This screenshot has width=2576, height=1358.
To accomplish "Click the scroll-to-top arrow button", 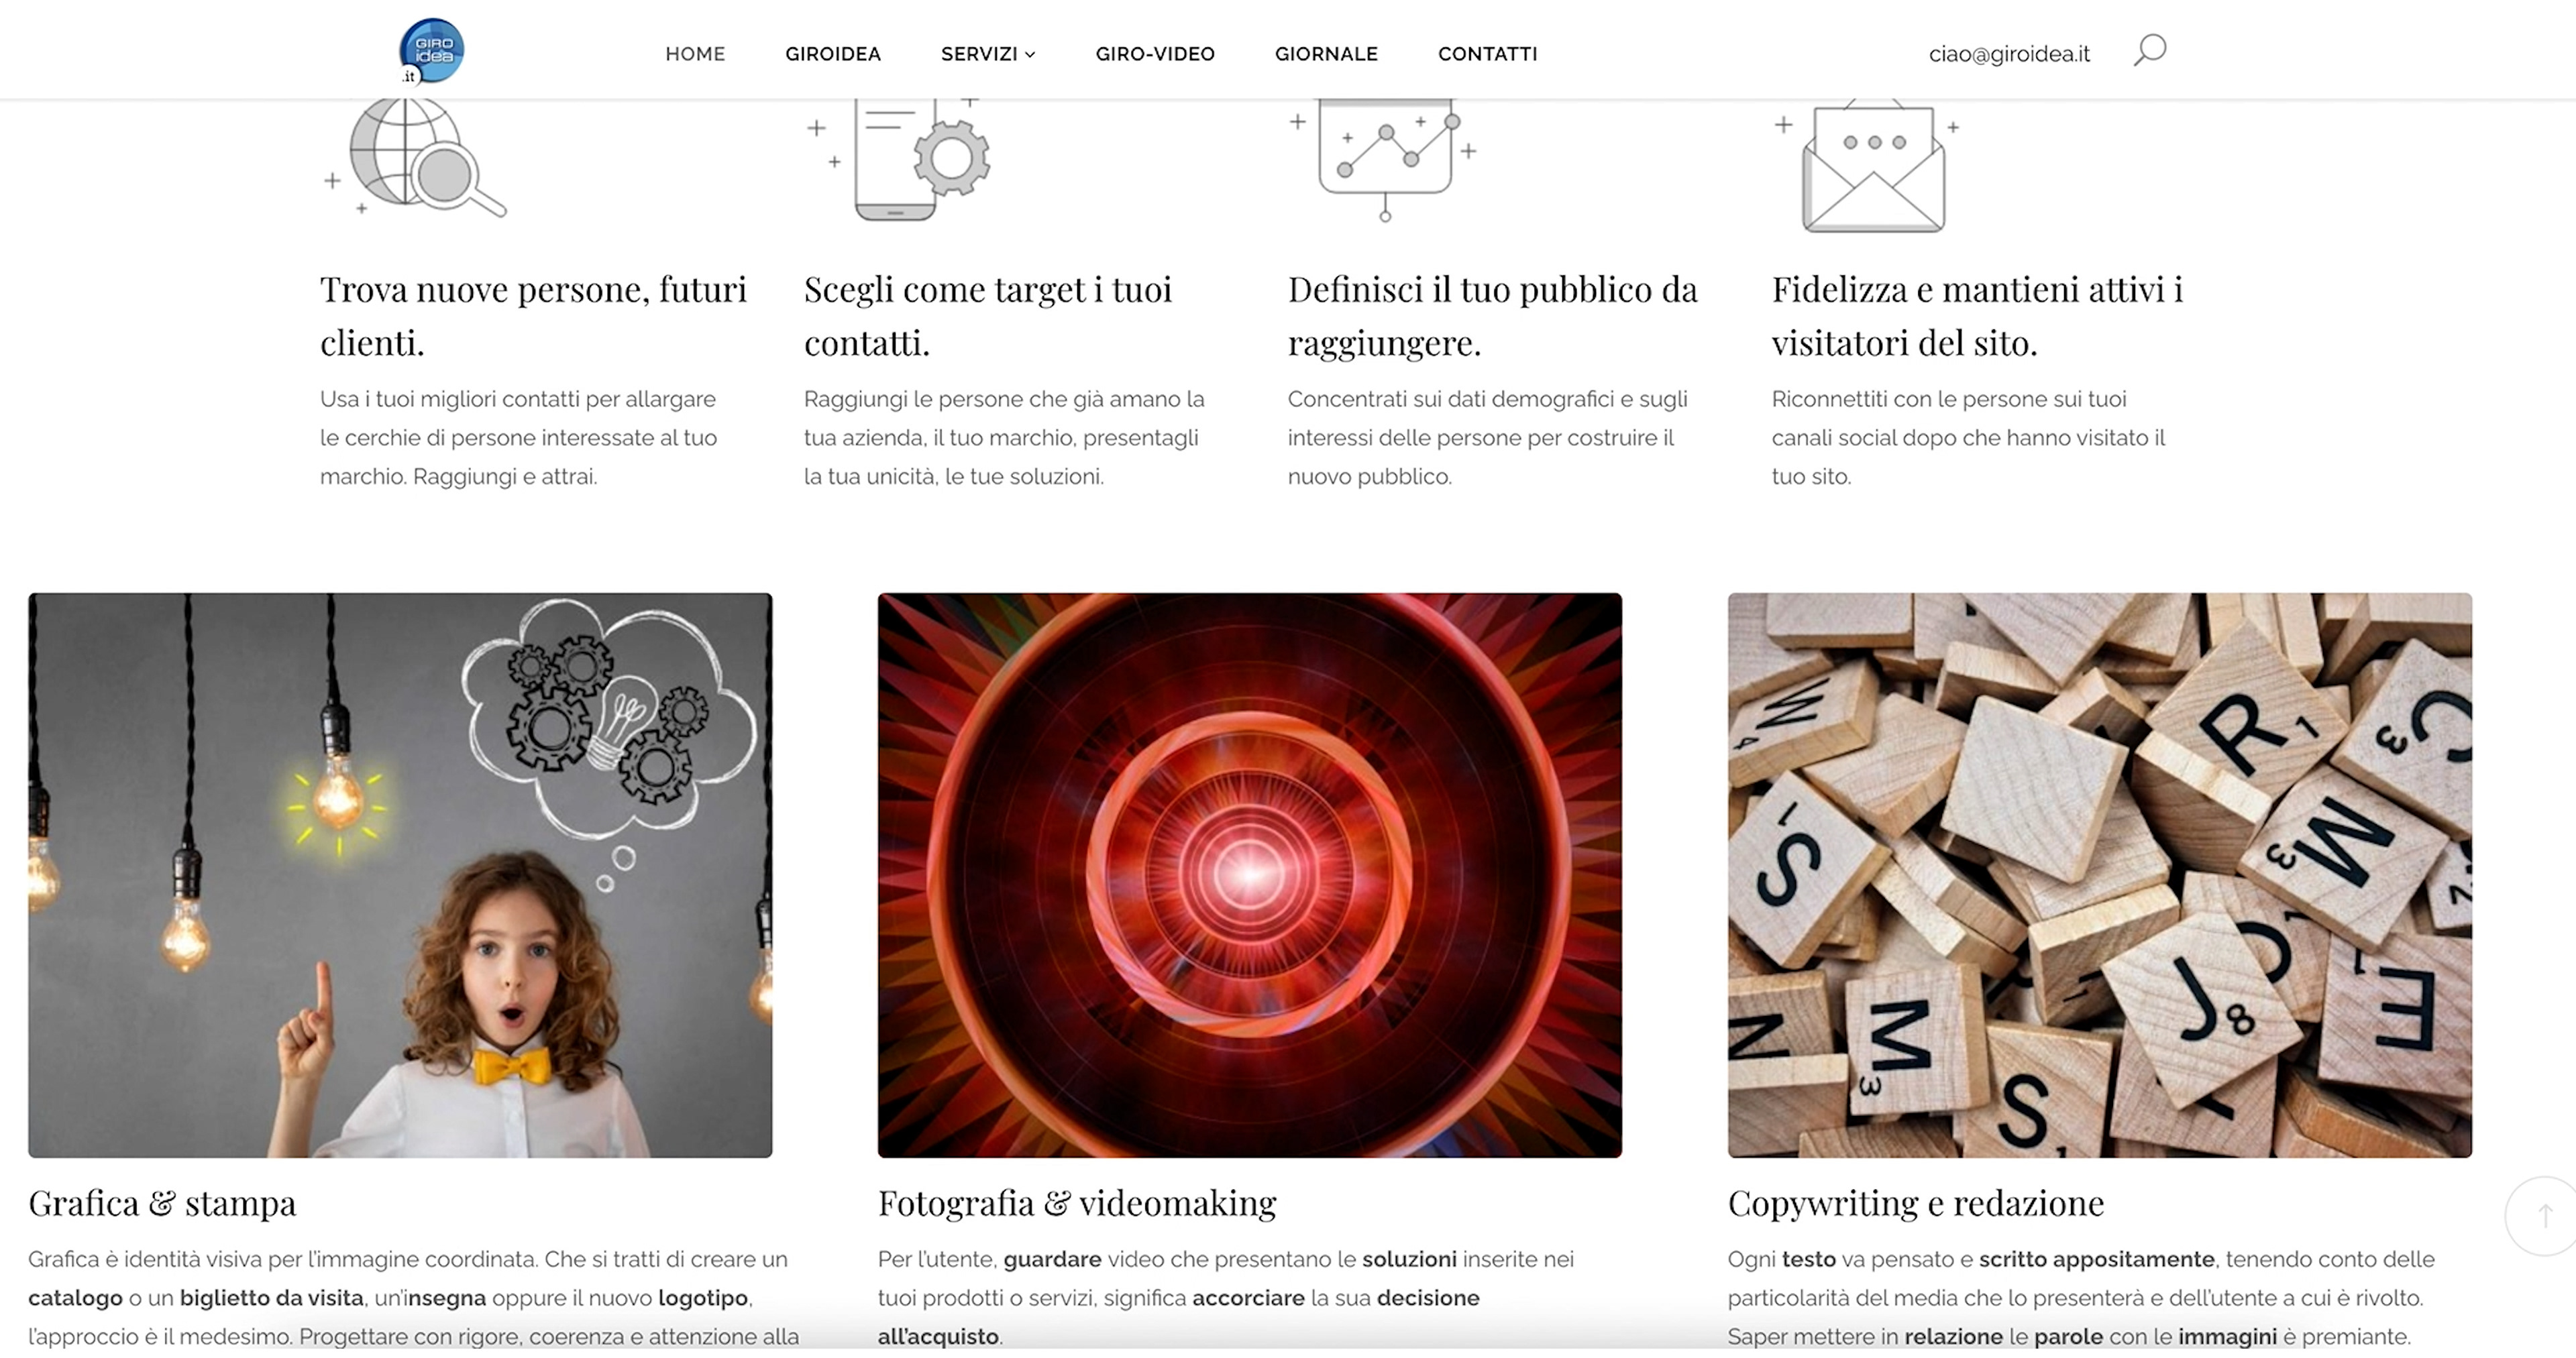I will click(2545, 1215).
